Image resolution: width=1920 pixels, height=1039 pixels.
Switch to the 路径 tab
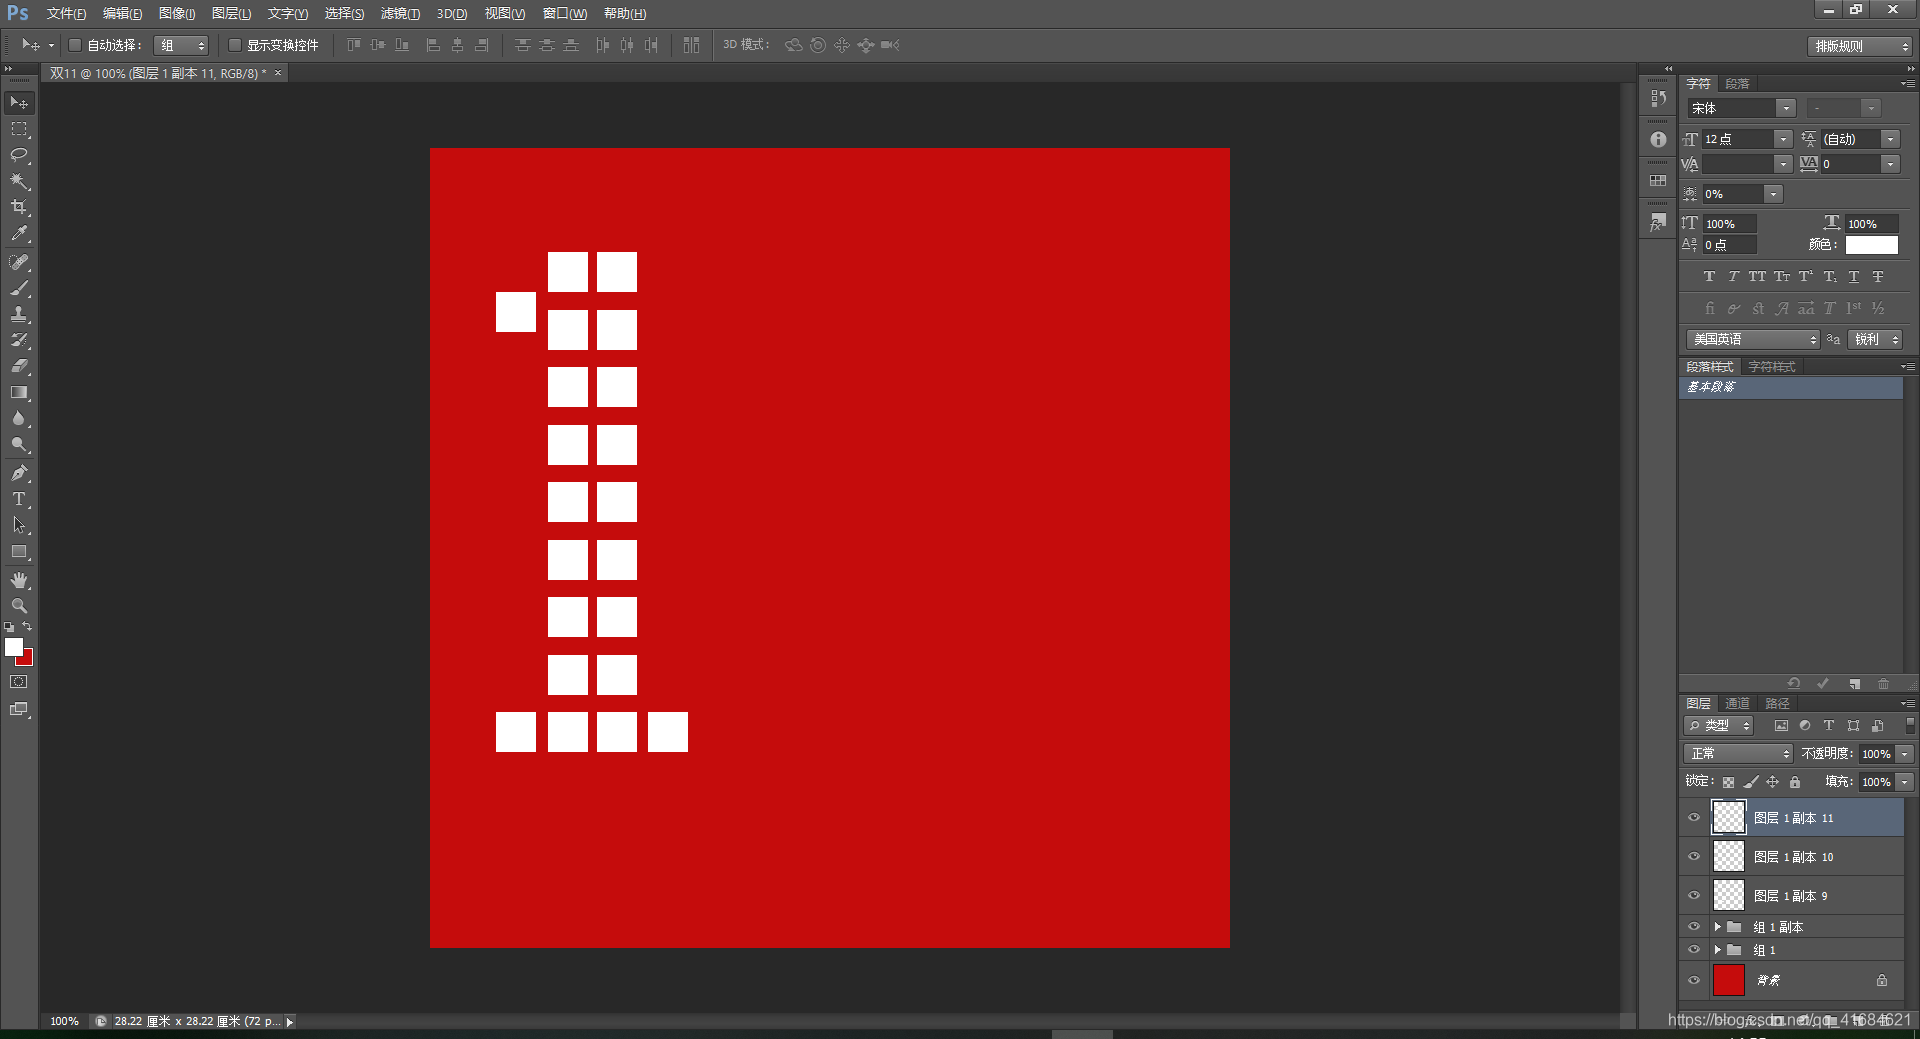click(x=1777, y=704)
